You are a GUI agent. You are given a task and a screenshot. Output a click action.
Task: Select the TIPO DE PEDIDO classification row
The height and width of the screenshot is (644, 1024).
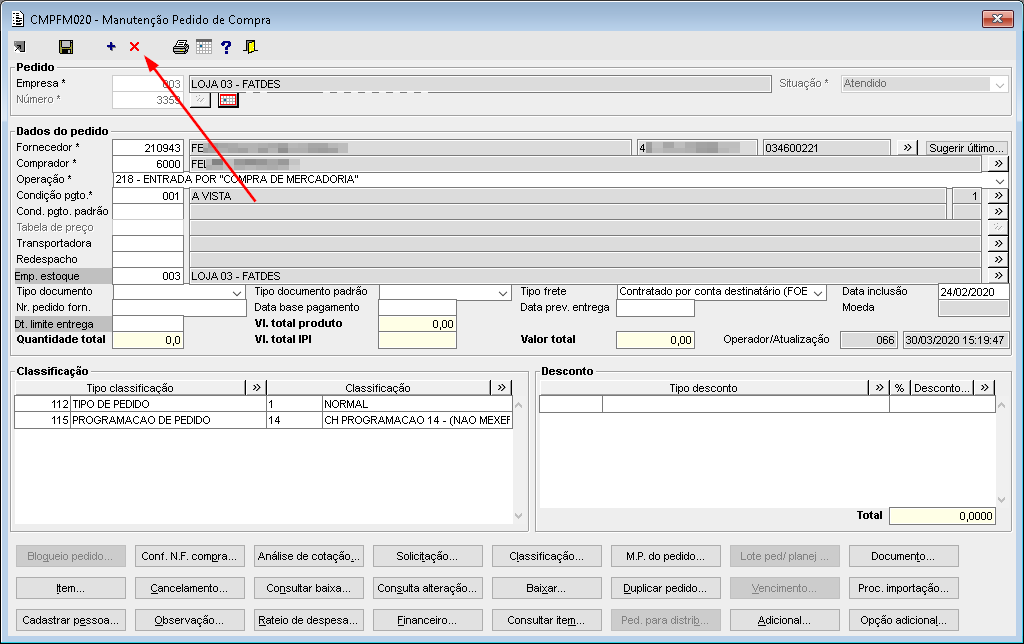[x=263, y=404]
